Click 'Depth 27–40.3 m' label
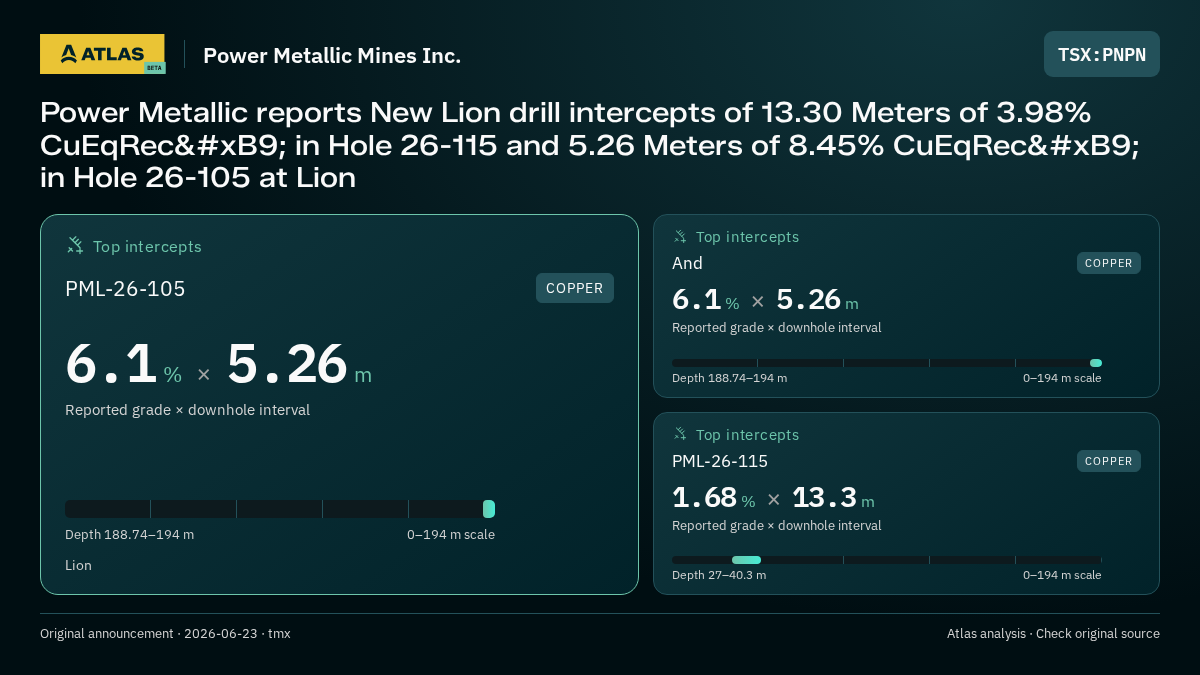Image resolution: width=1200 pixels, height=675 pixels. (x=719, y=575)
